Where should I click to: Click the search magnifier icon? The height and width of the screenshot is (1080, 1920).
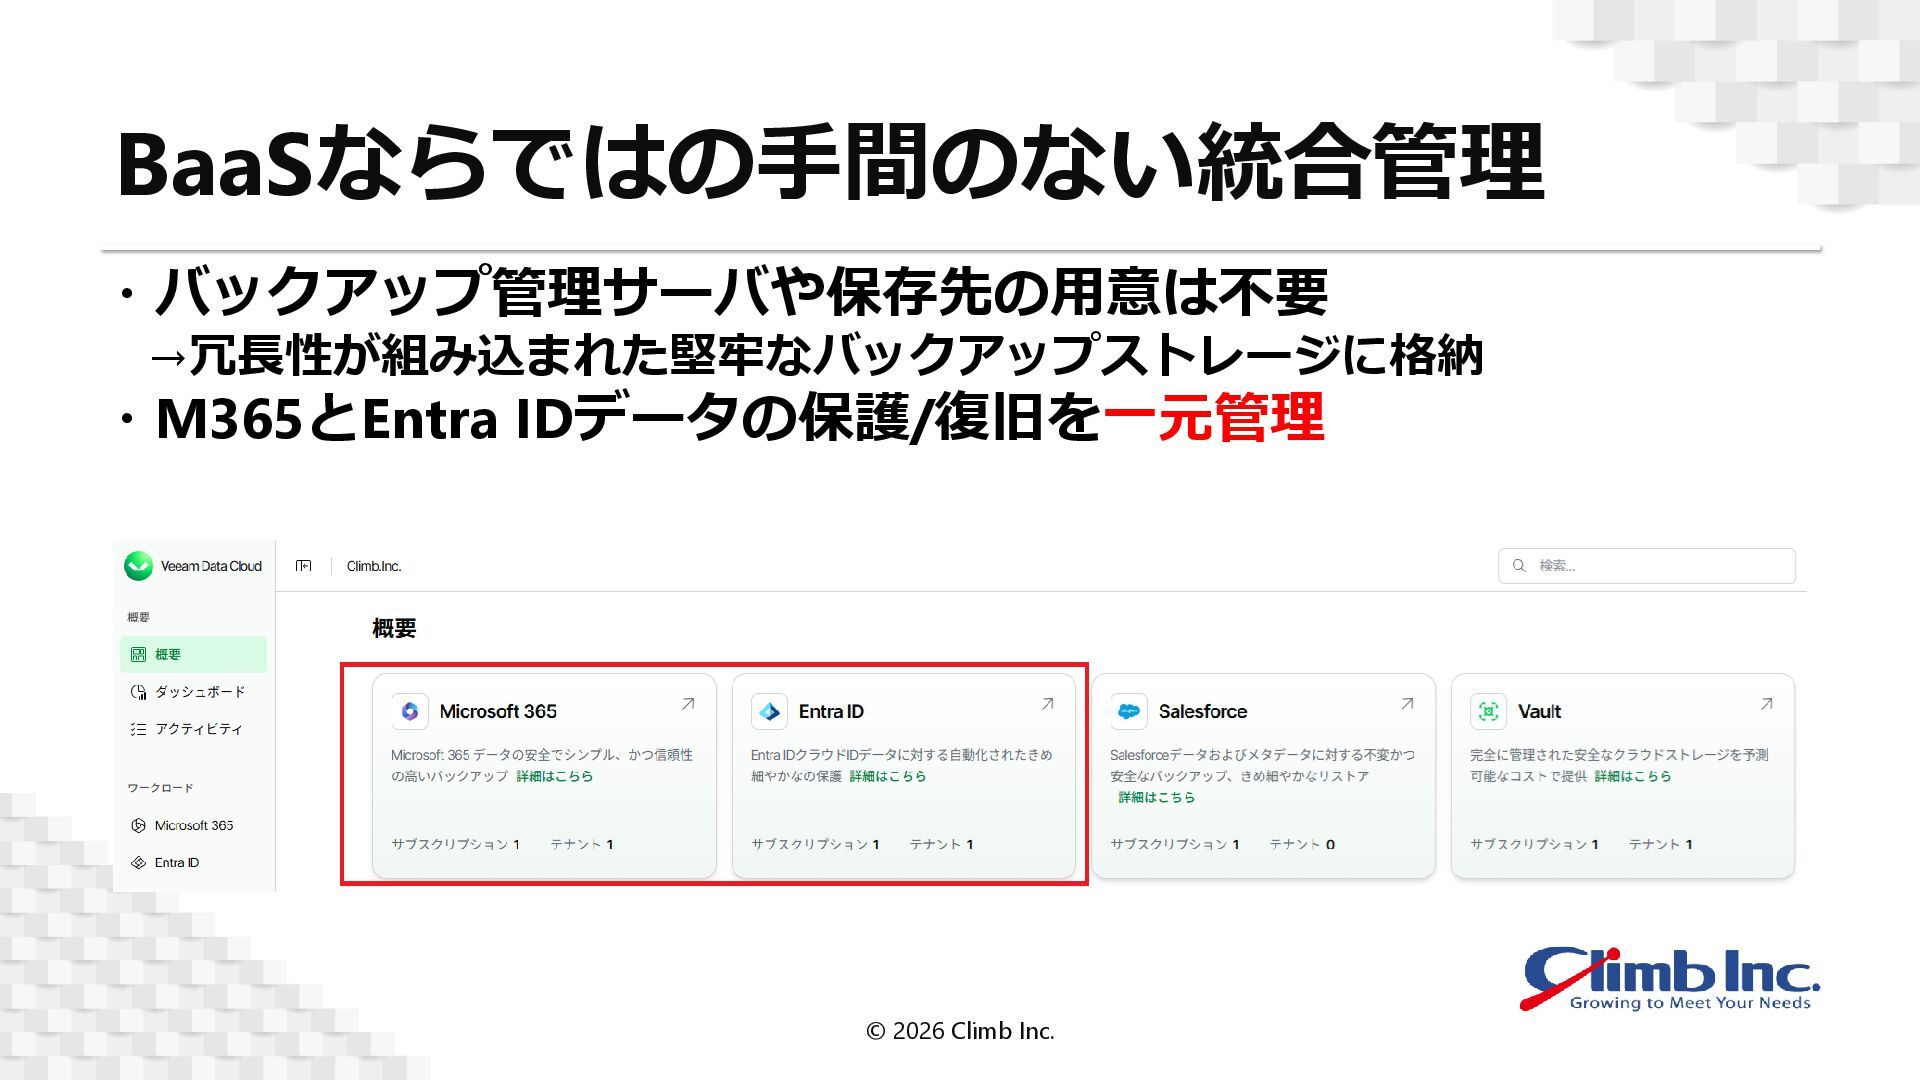[x=1519, y=566]
